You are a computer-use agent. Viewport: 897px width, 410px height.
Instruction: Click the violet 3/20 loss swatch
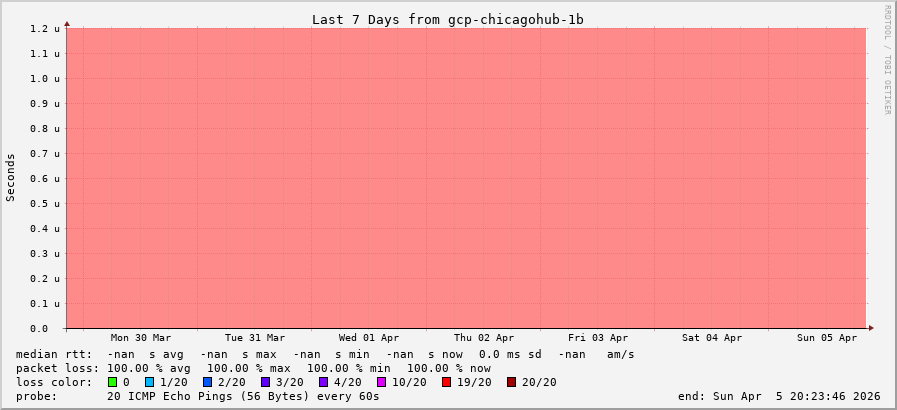(265, 382)
